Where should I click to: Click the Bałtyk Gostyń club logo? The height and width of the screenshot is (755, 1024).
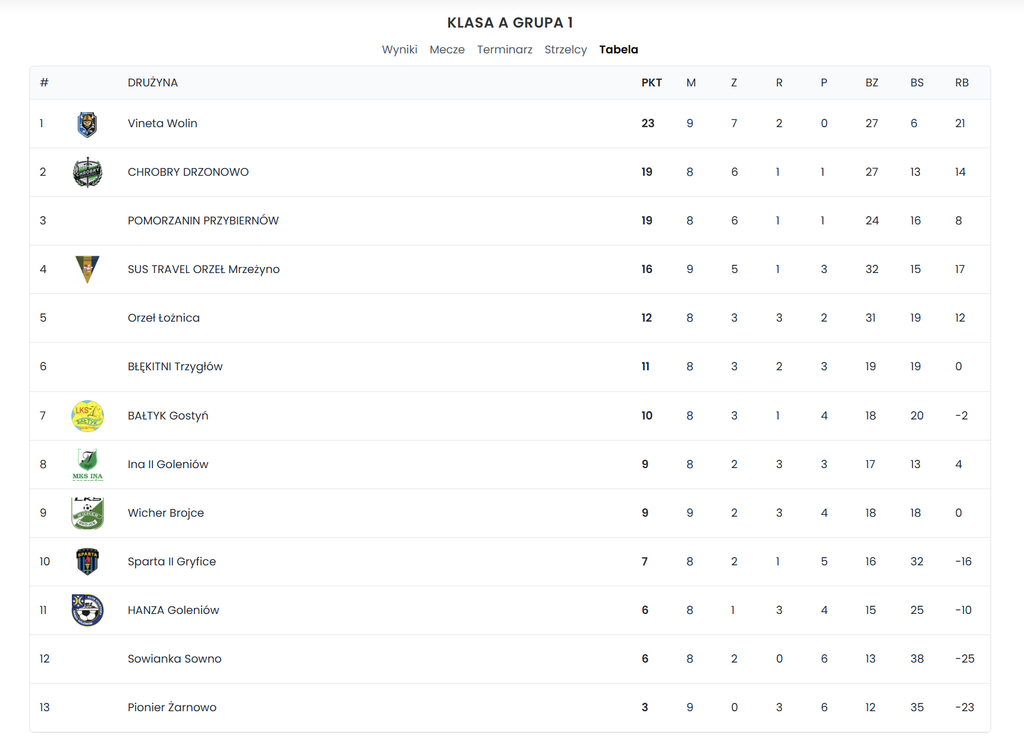click(x=87, y=416)
